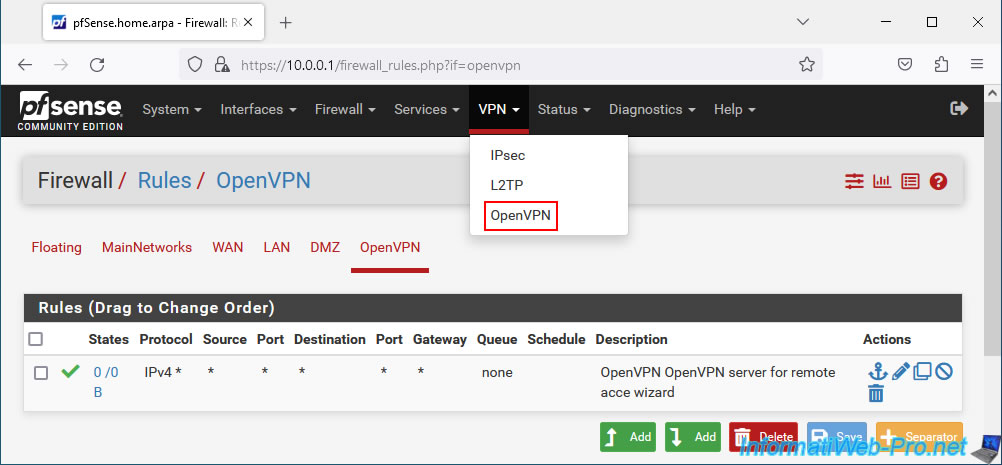Click the browser back arrow
This screenshot has height=465, width=1002.
[25, 65]
